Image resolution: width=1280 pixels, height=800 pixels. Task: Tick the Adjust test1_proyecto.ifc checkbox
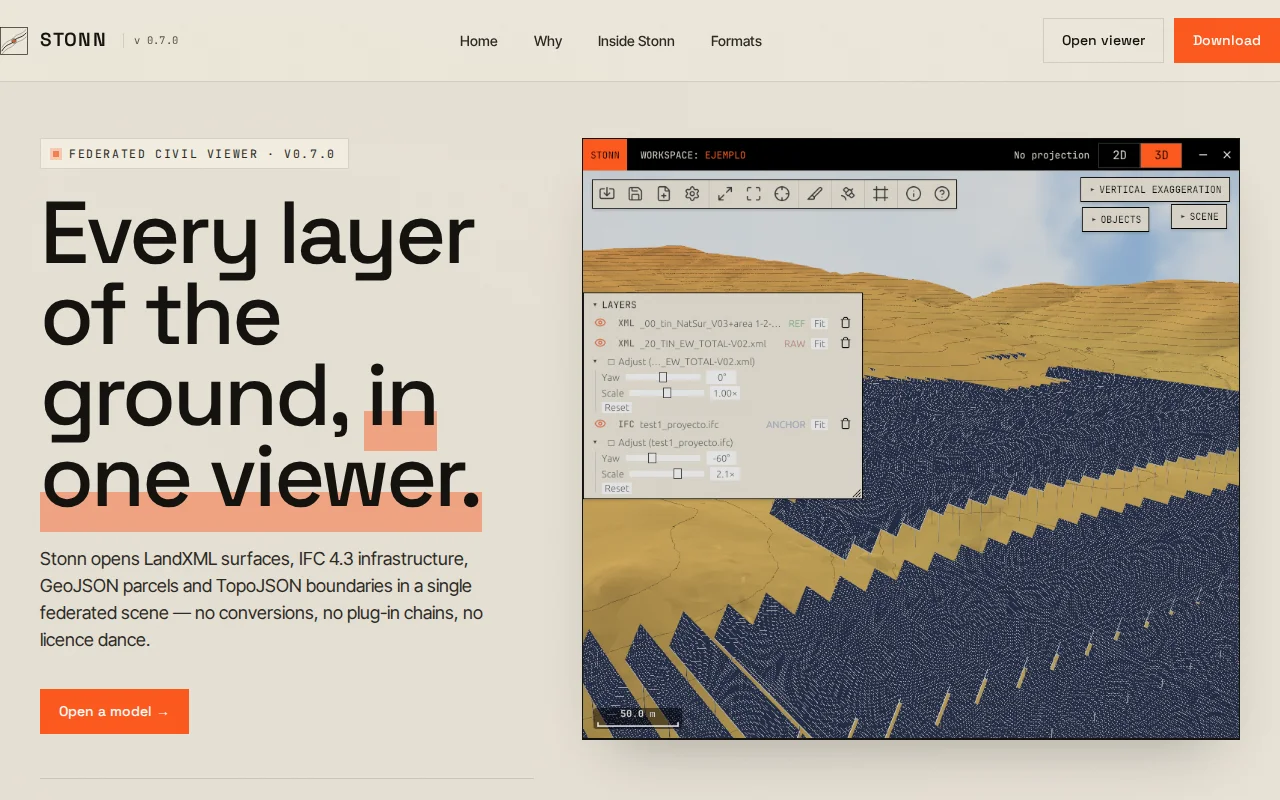coord(611,442)
